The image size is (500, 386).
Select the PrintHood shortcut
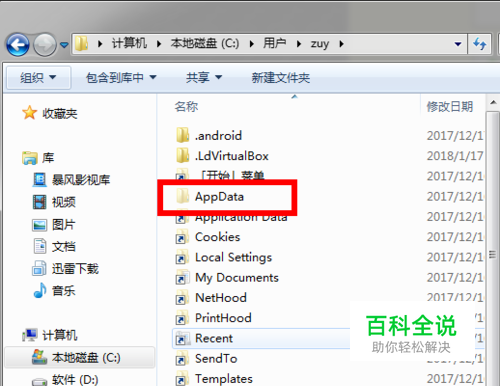click(x=223, y=318)
